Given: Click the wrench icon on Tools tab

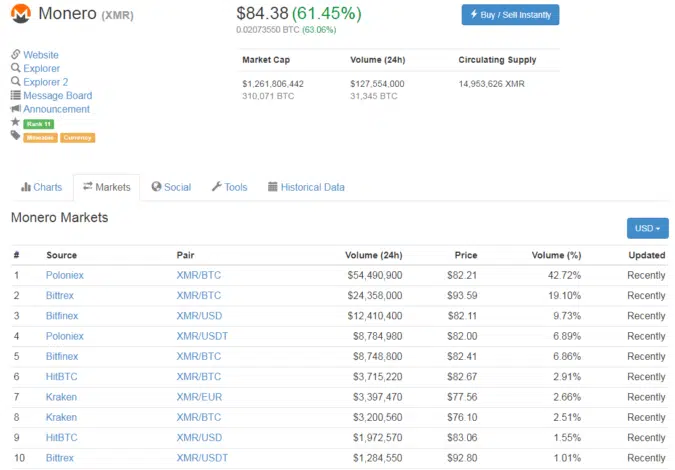Looking at the screenshot, I should pos(217,186).
